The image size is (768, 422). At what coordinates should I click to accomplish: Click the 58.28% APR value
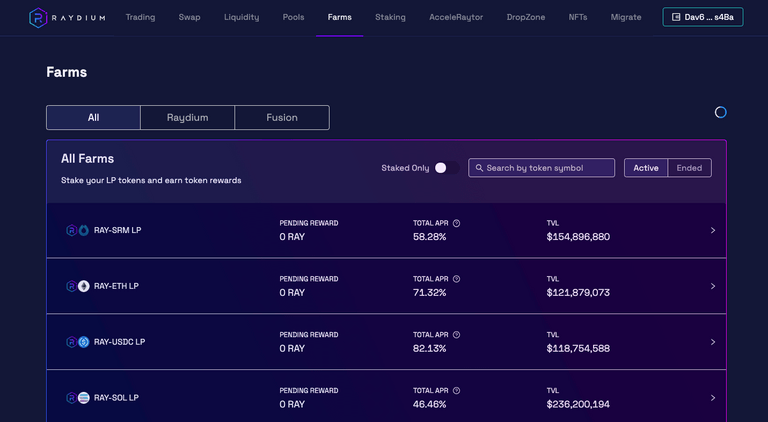430,237
